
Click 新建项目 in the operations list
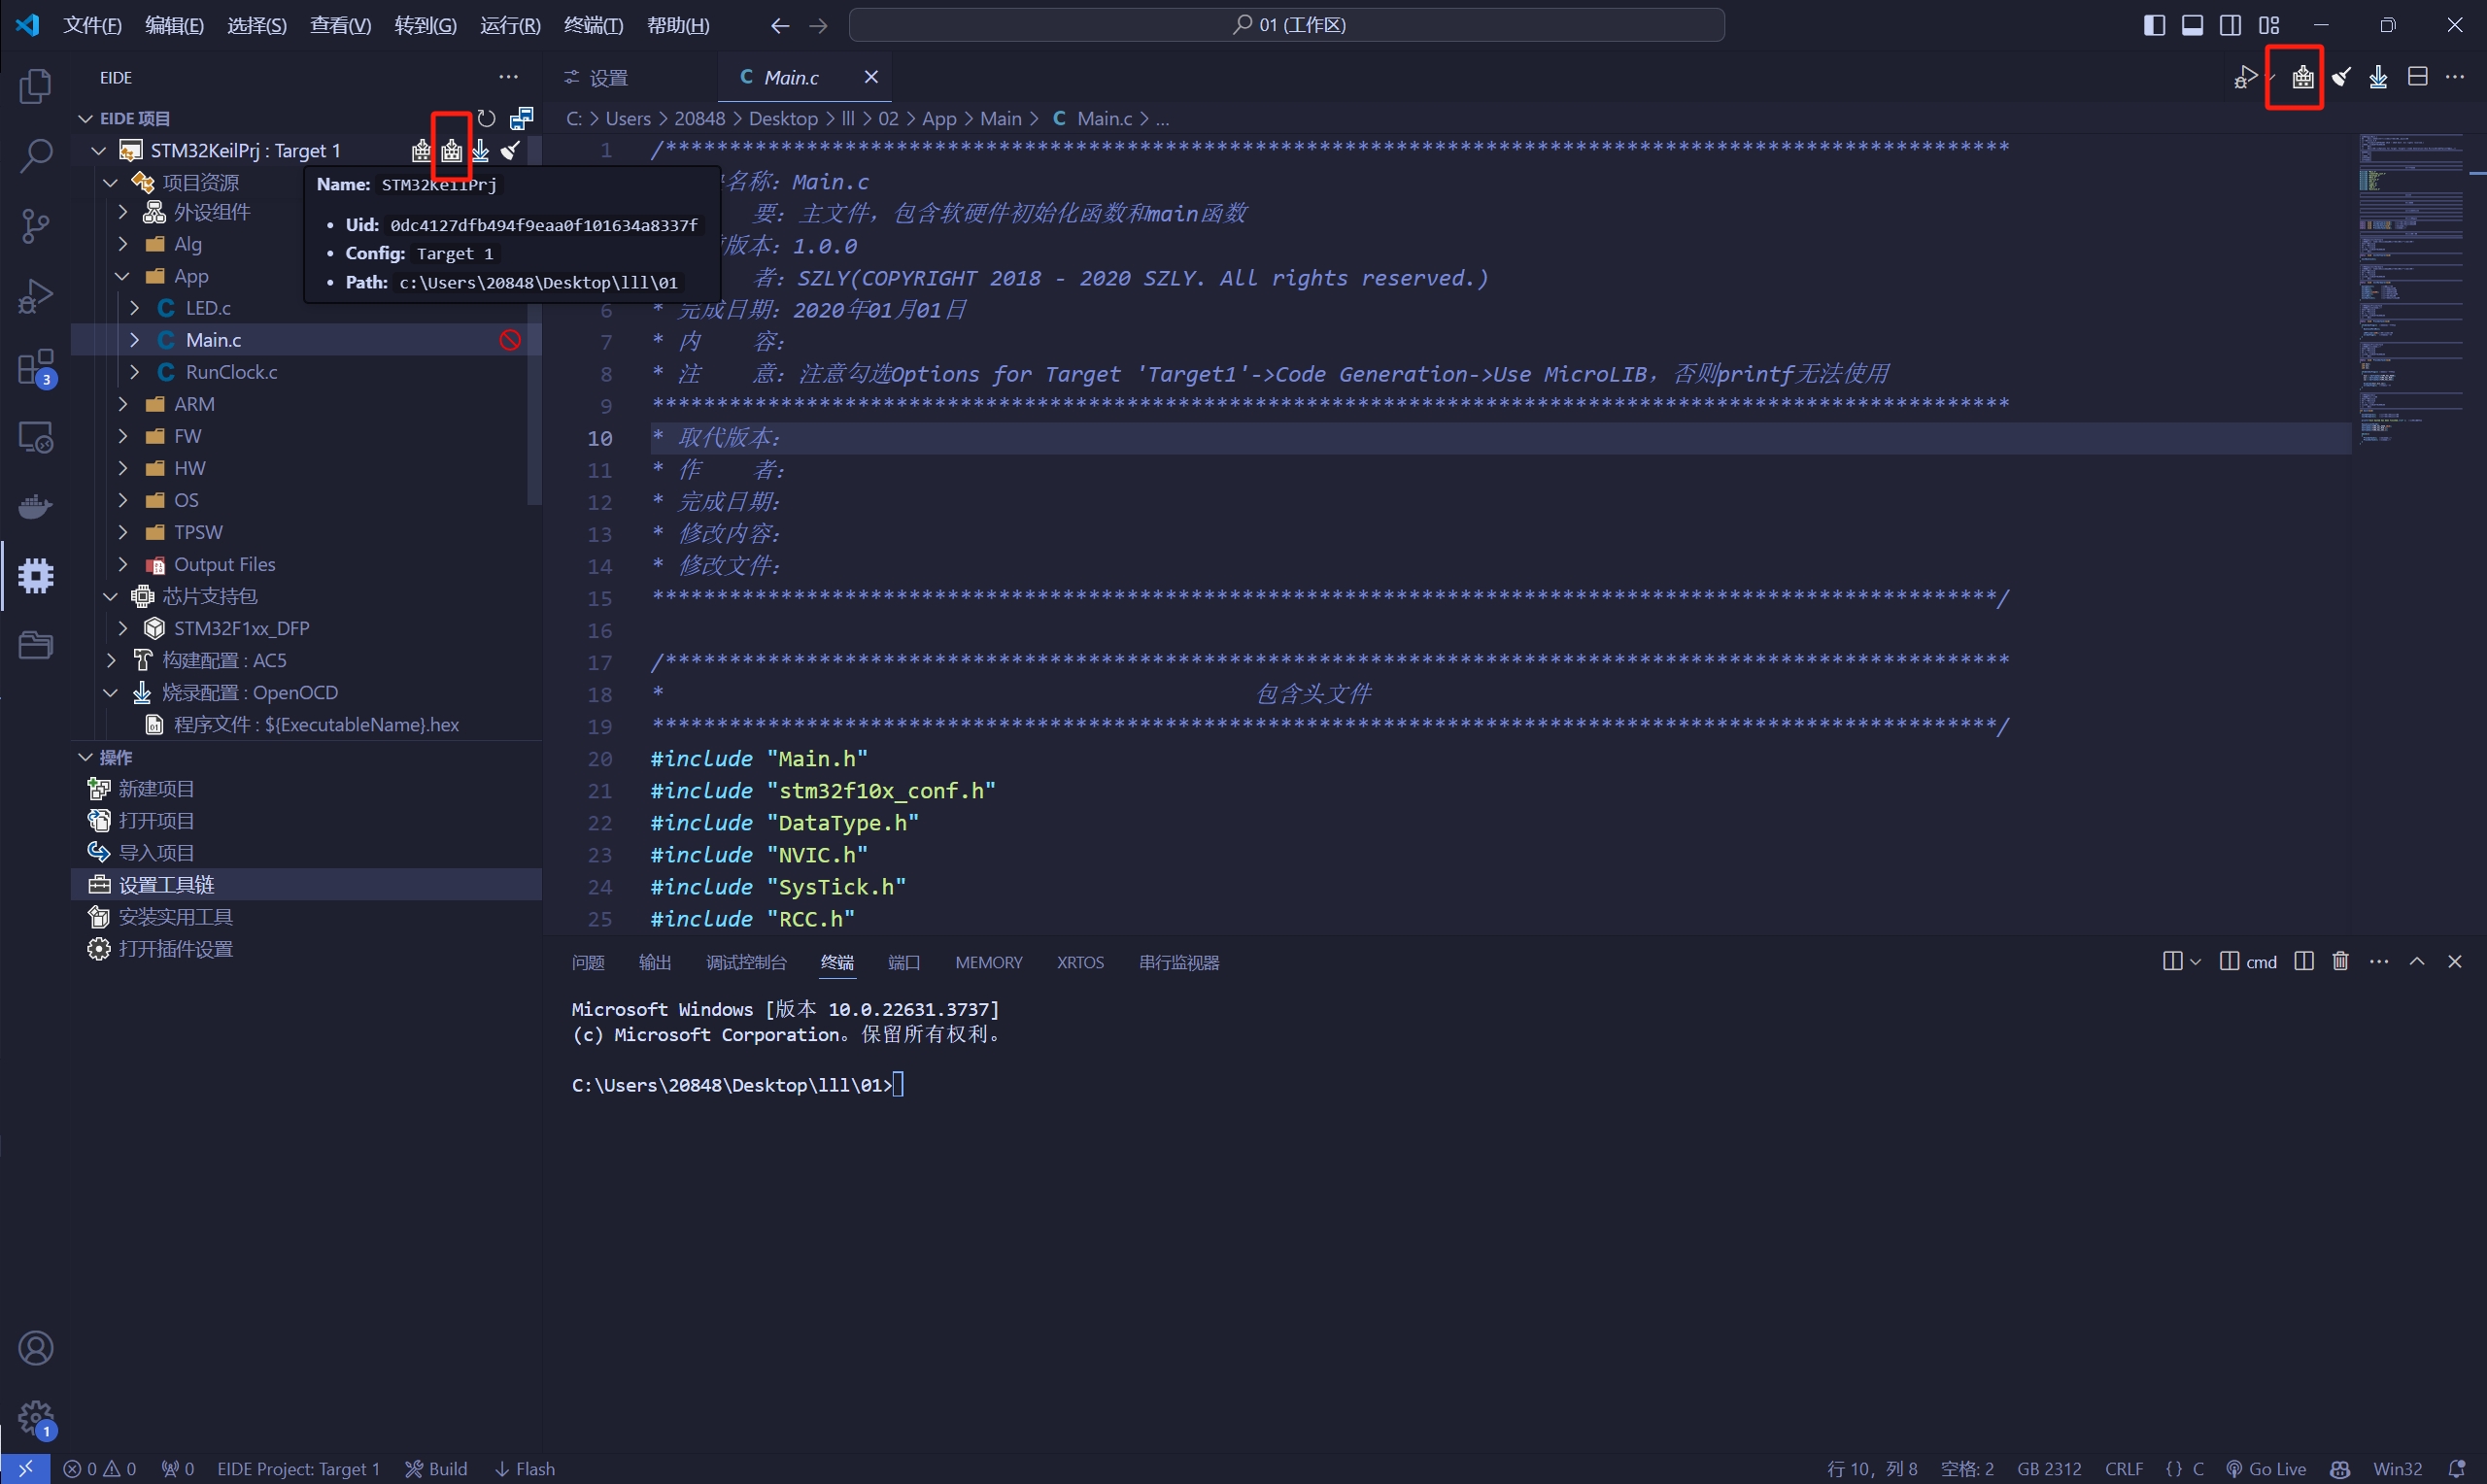(156, 789)
